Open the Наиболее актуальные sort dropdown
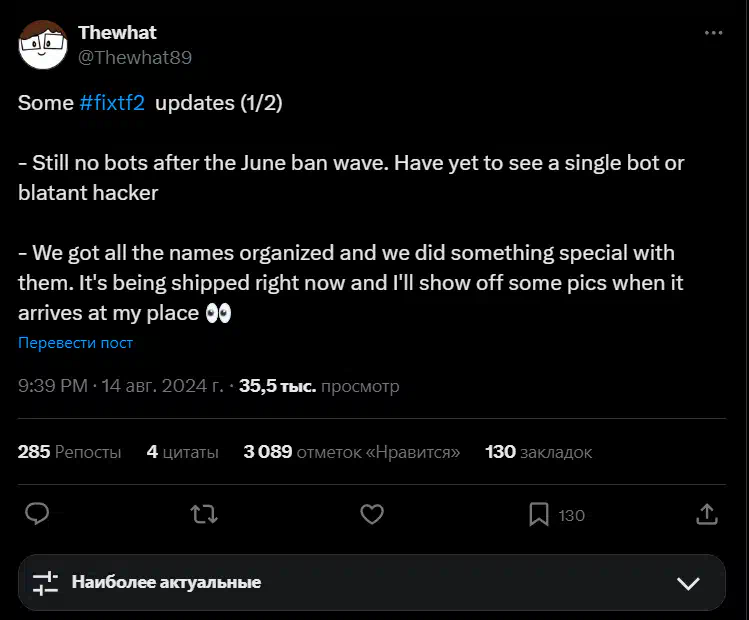 [x=372, y=583]
